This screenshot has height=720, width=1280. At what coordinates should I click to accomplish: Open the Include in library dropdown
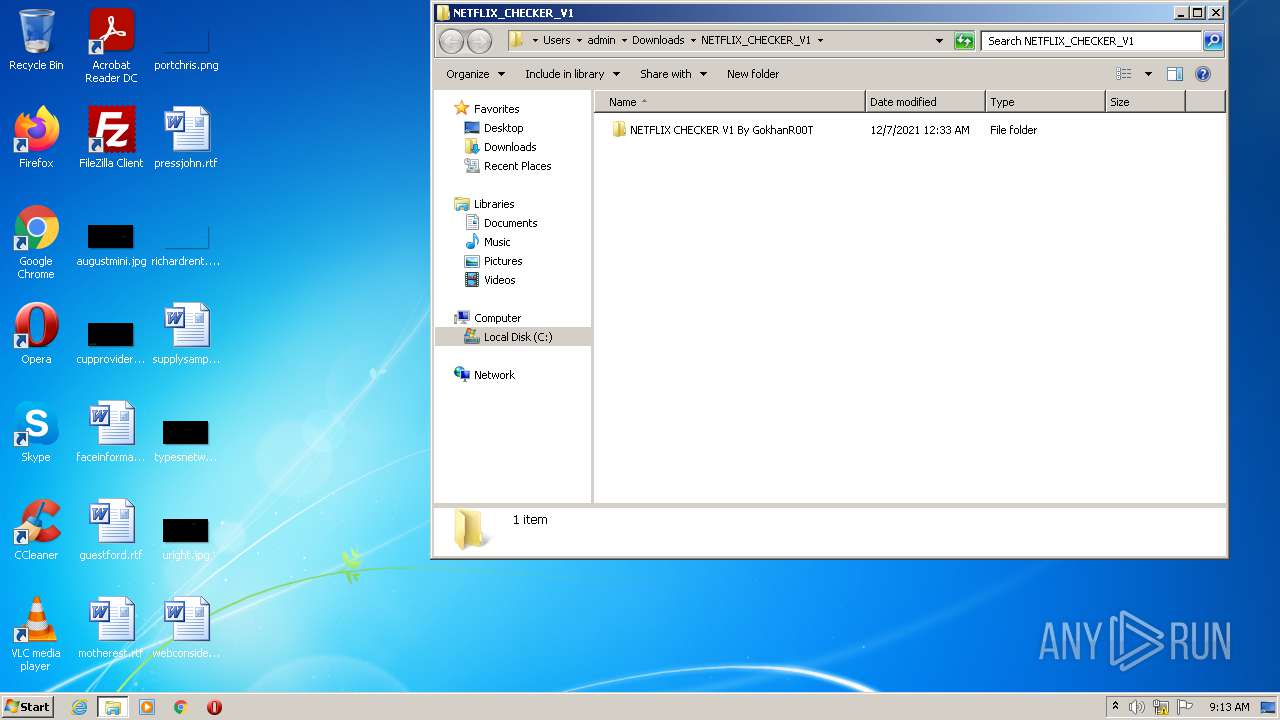tap(572, 74)
